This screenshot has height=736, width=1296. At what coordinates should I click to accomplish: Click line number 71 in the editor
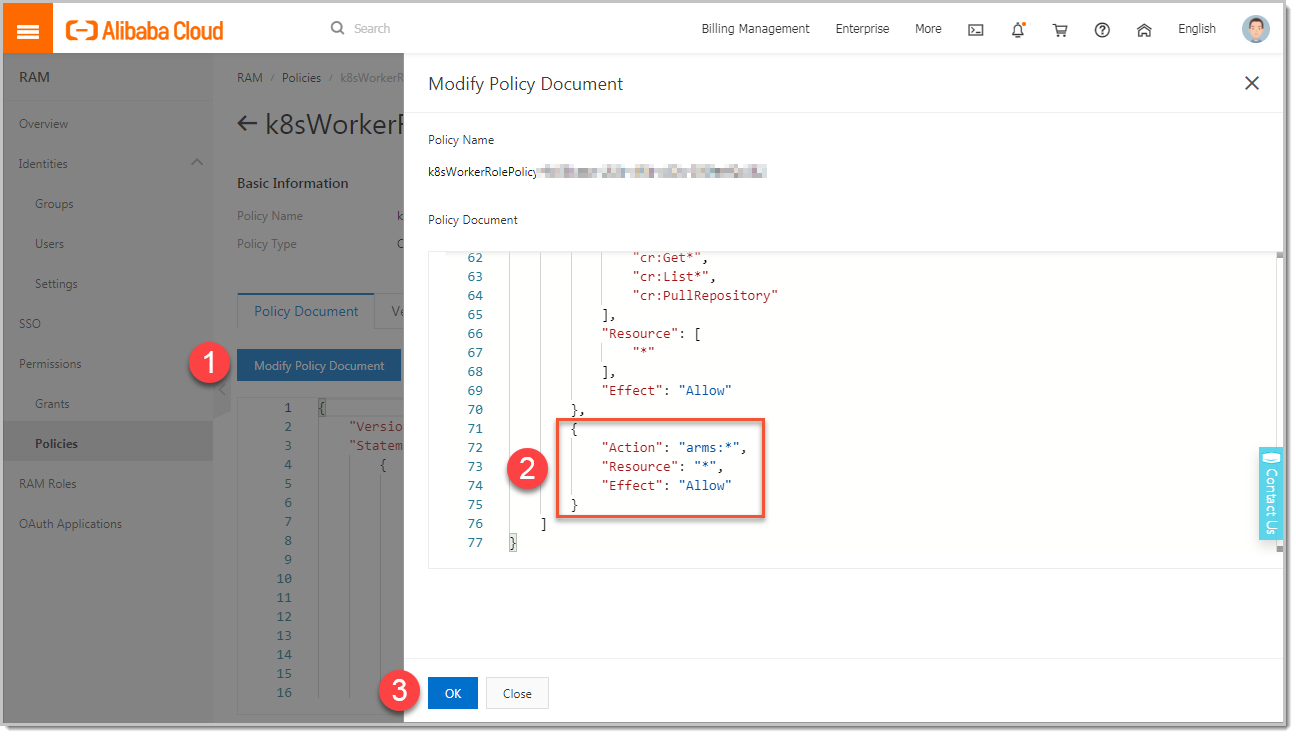coord(474,428)
